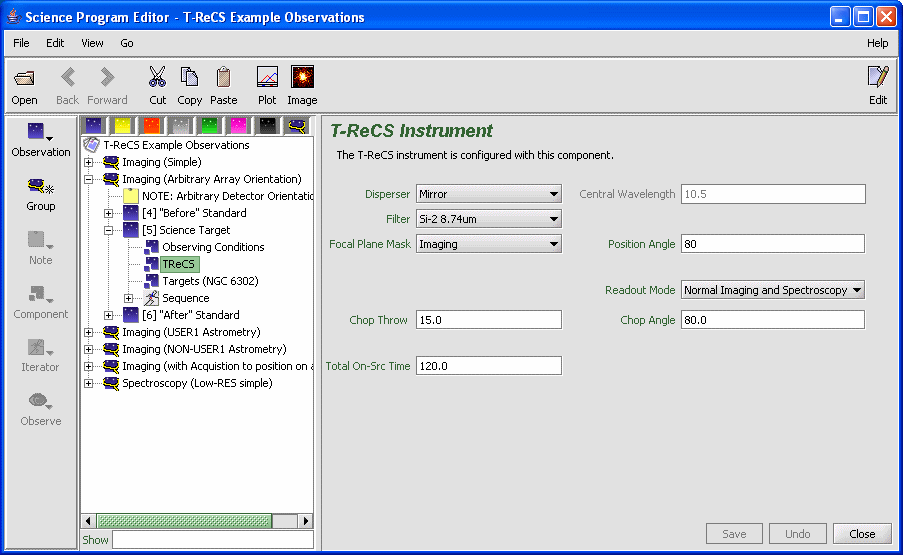Select the TReCS tree node
Viewport: 903px width, 555px height.
pyautogui.click(x=179, y=264)
